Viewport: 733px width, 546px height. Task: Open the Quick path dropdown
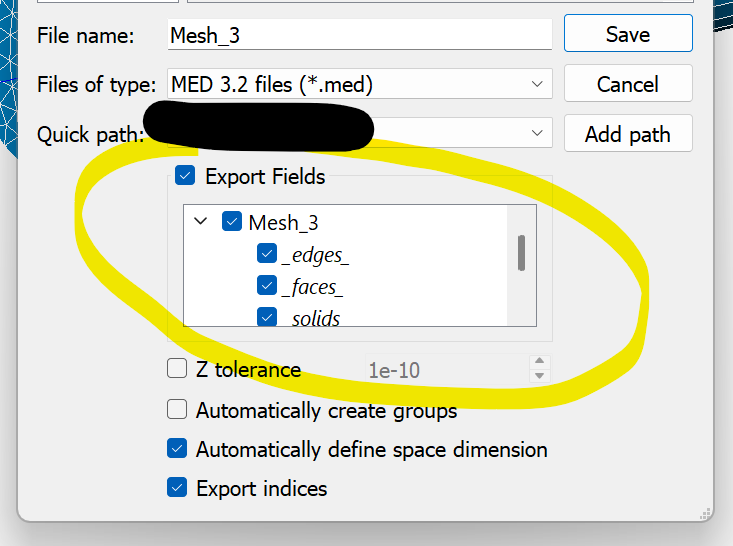coord(537,133)
